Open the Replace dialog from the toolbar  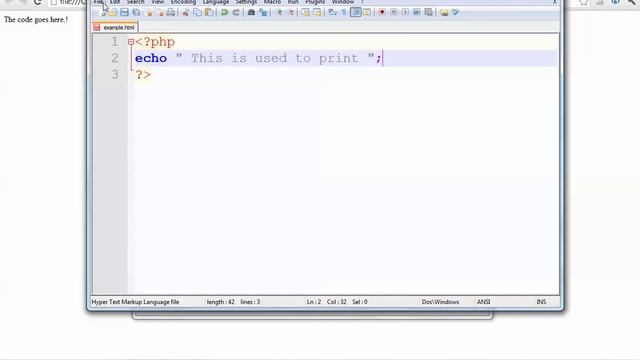click(x=263, y=13)
